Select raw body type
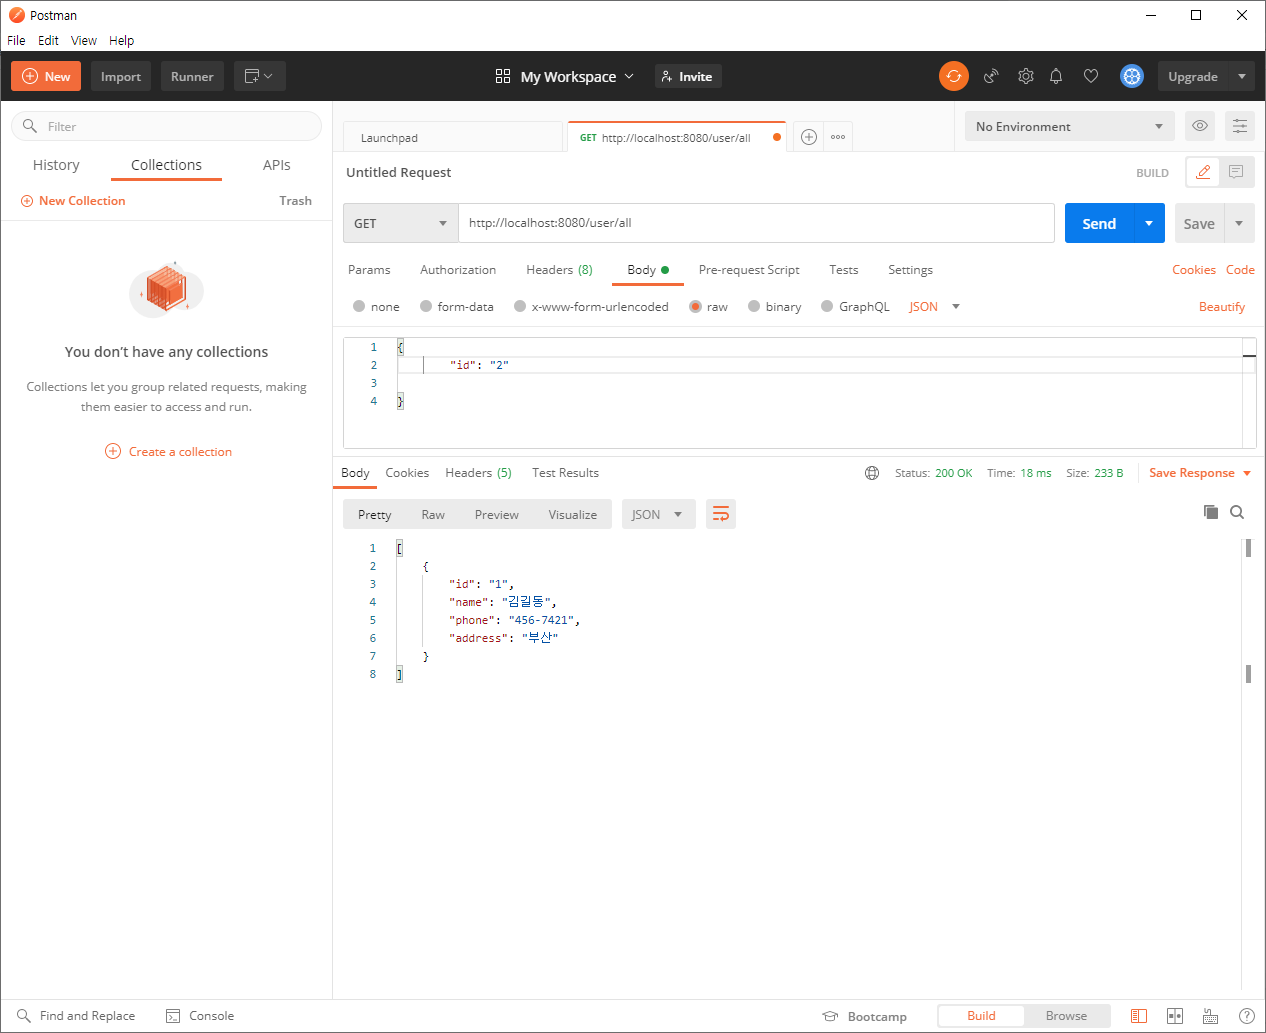Screen dimensions: 1266x1033 tap(695, 307)
